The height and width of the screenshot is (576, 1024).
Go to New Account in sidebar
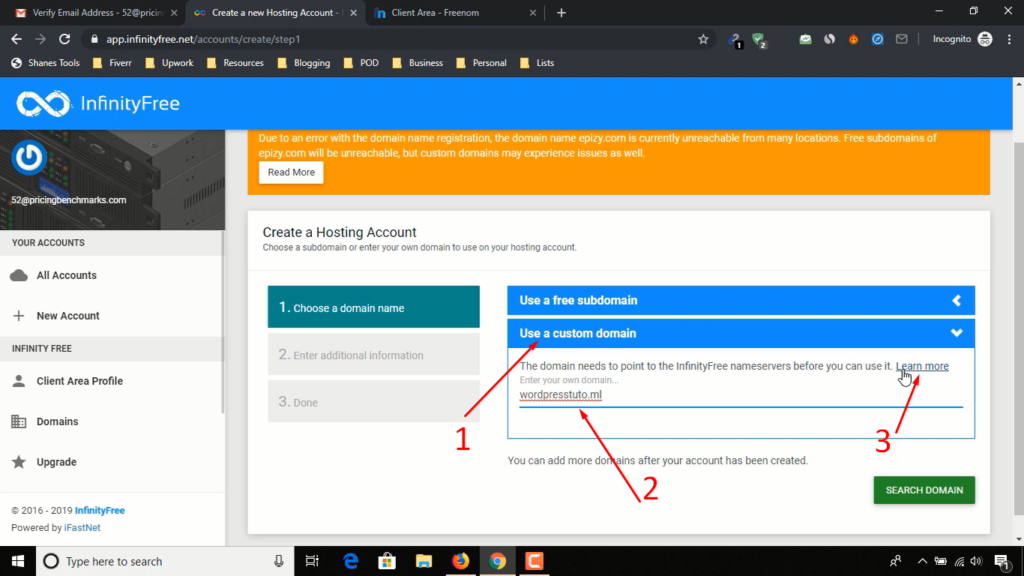pyautogui.click(x=111, y=315)
